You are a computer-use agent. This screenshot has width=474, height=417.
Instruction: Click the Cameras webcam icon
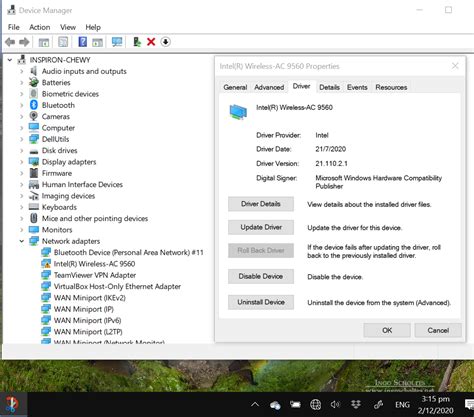[x=33, y=116]
